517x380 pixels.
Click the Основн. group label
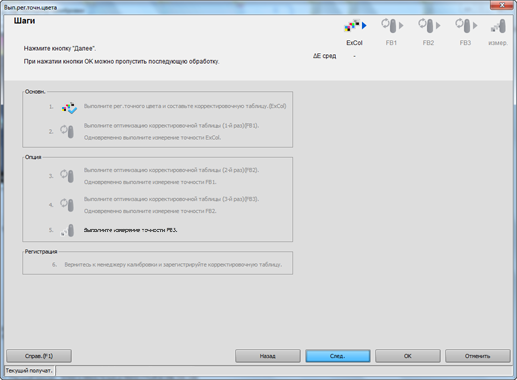pos(35,91)
